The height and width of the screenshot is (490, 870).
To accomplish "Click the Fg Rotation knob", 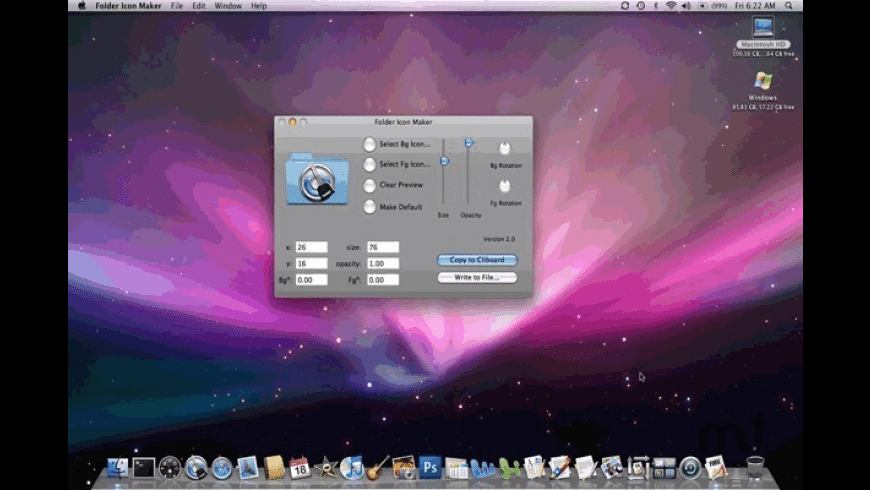I will click(x=504, y=186).
